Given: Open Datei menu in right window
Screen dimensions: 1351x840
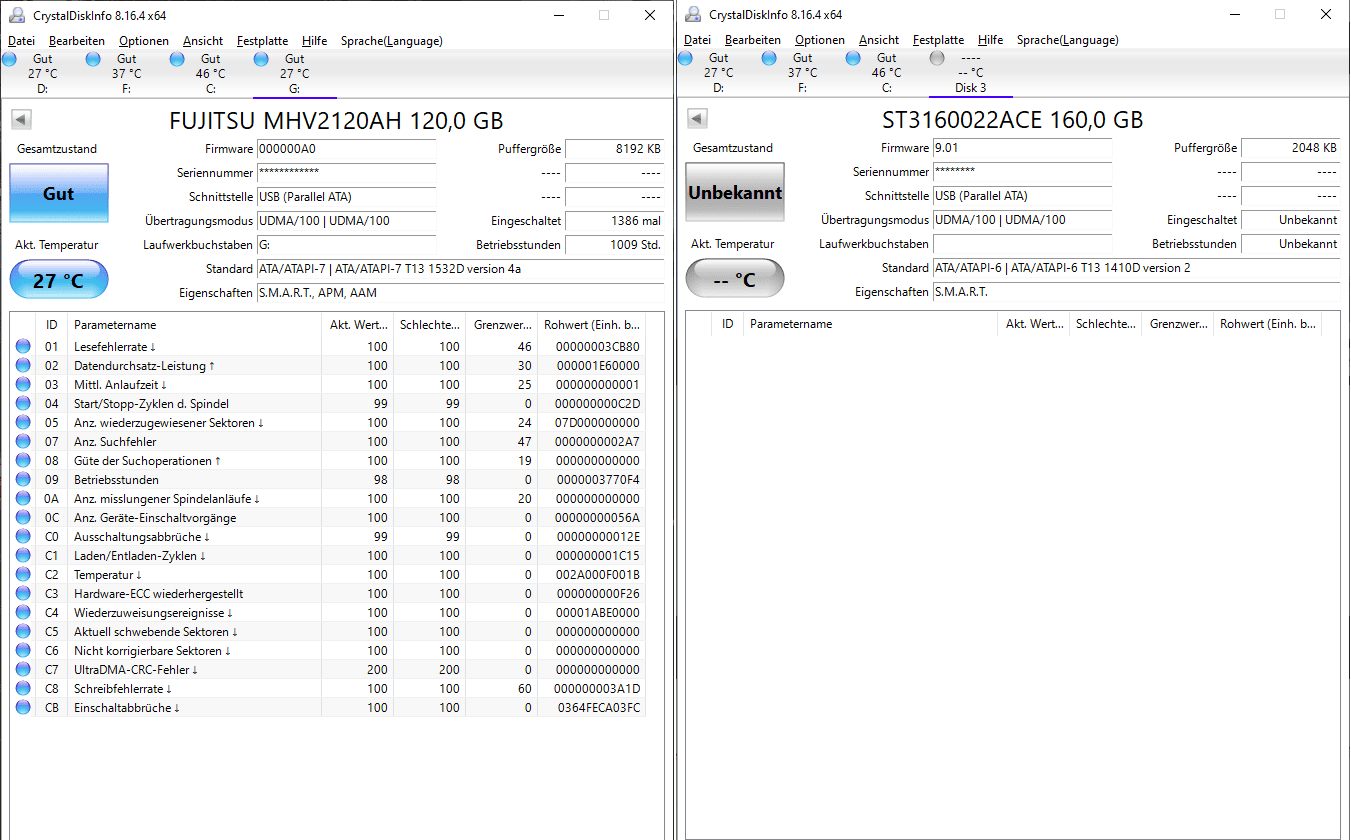Looking at the screenshot, I should click(x=697, y=40).
